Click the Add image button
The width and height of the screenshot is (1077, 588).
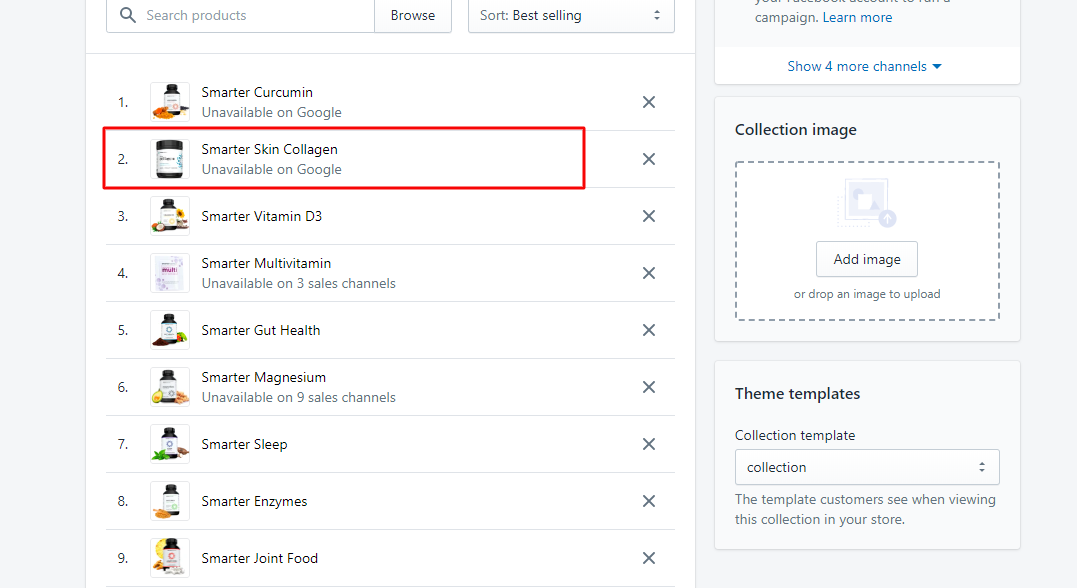[866, 259]
